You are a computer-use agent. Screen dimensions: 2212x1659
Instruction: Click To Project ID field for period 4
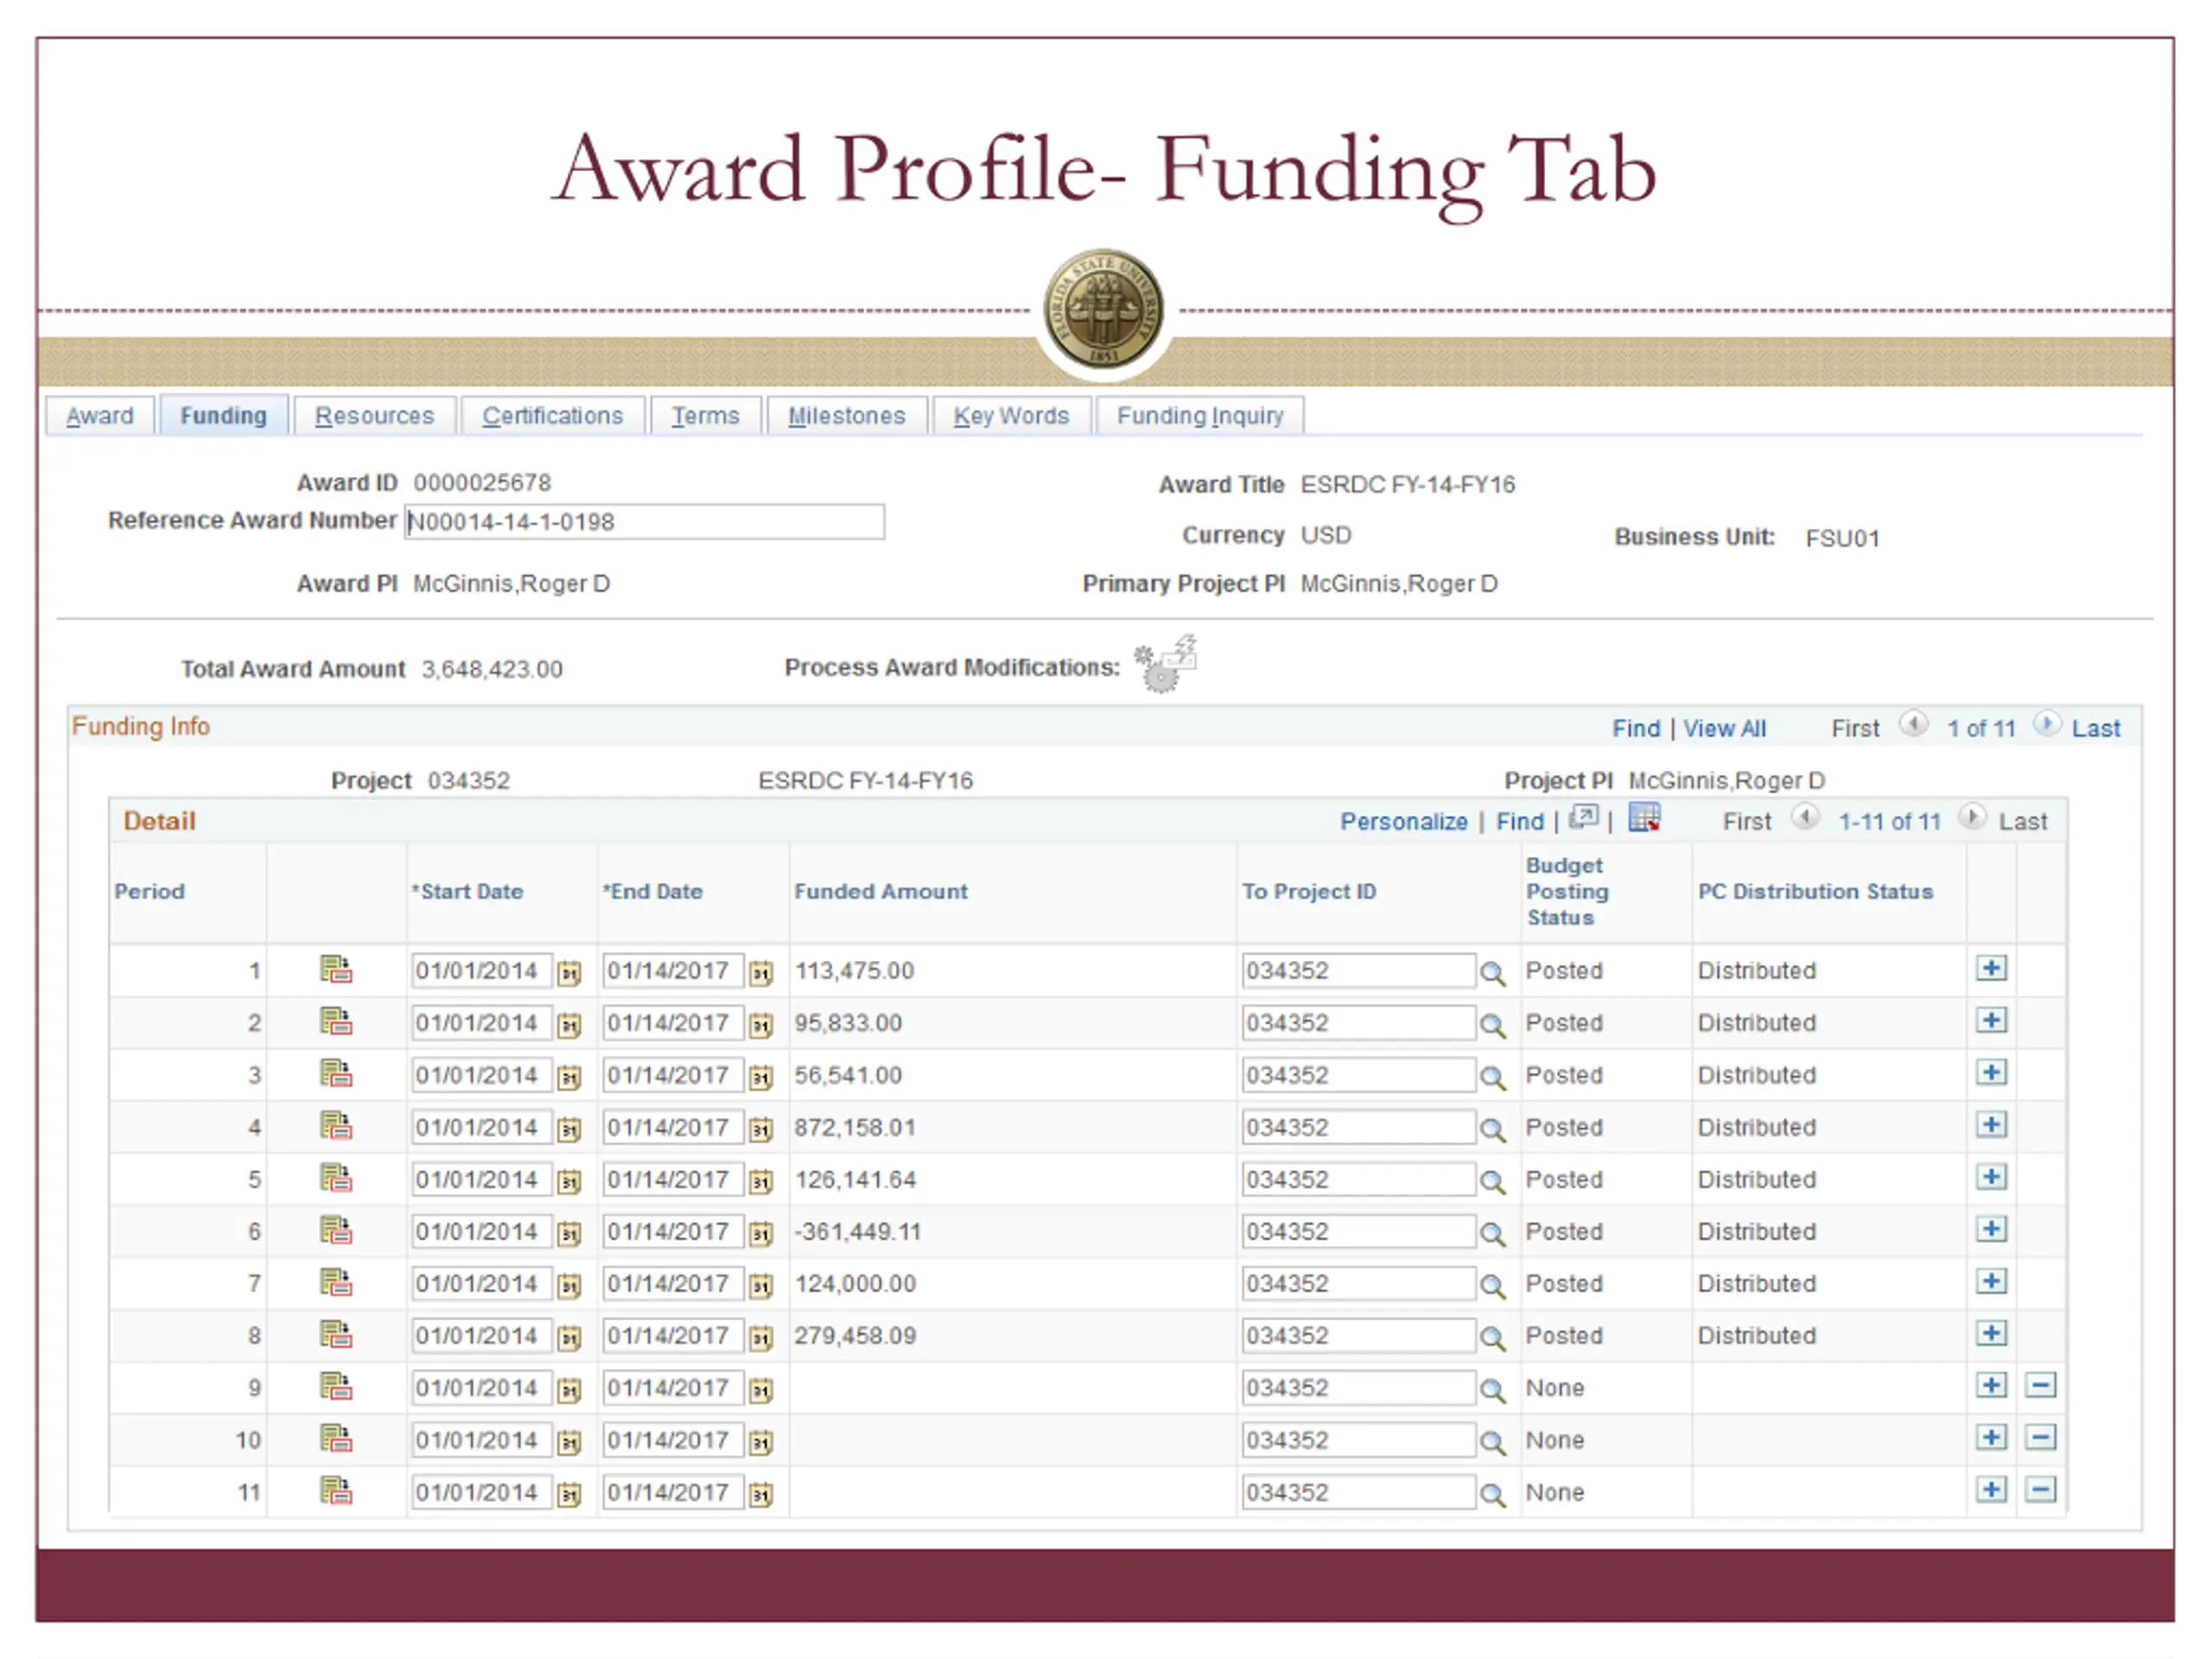pyautogui.click(x=1359, y=1127)
